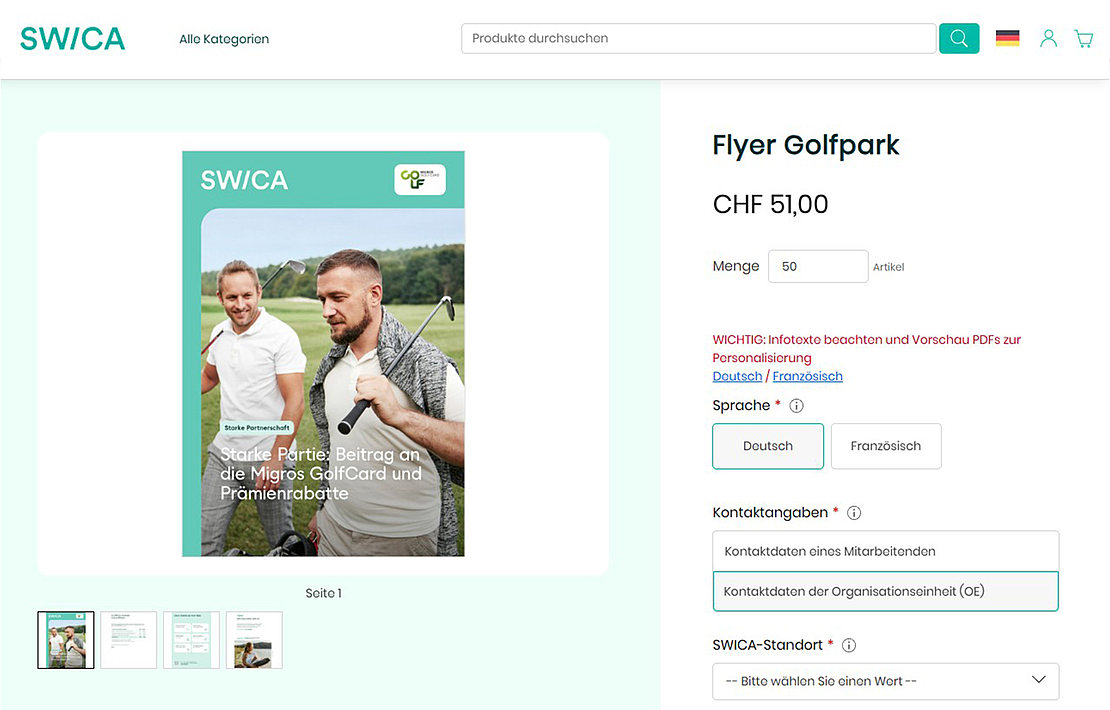This screenshot has height=710, width=1110.
Task: Show info icon next to Kontaktangaben
Action: (854, 513)
